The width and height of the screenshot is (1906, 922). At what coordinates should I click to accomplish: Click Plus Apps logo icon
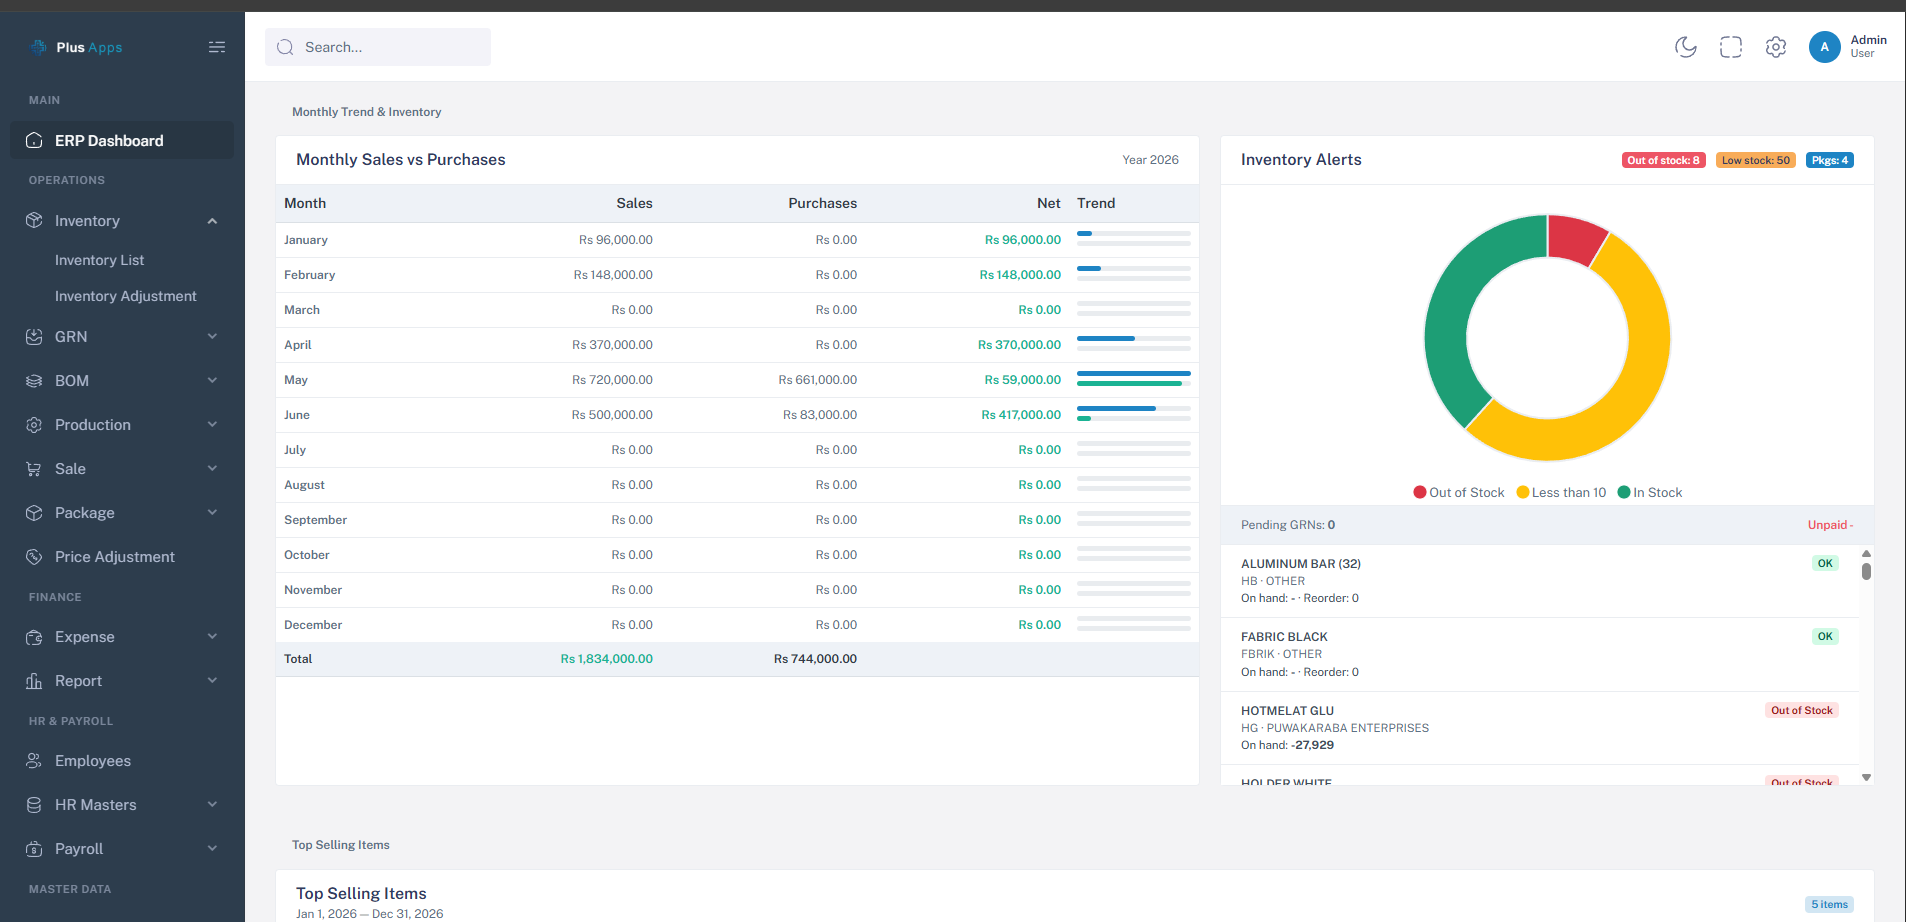point(39,47)
